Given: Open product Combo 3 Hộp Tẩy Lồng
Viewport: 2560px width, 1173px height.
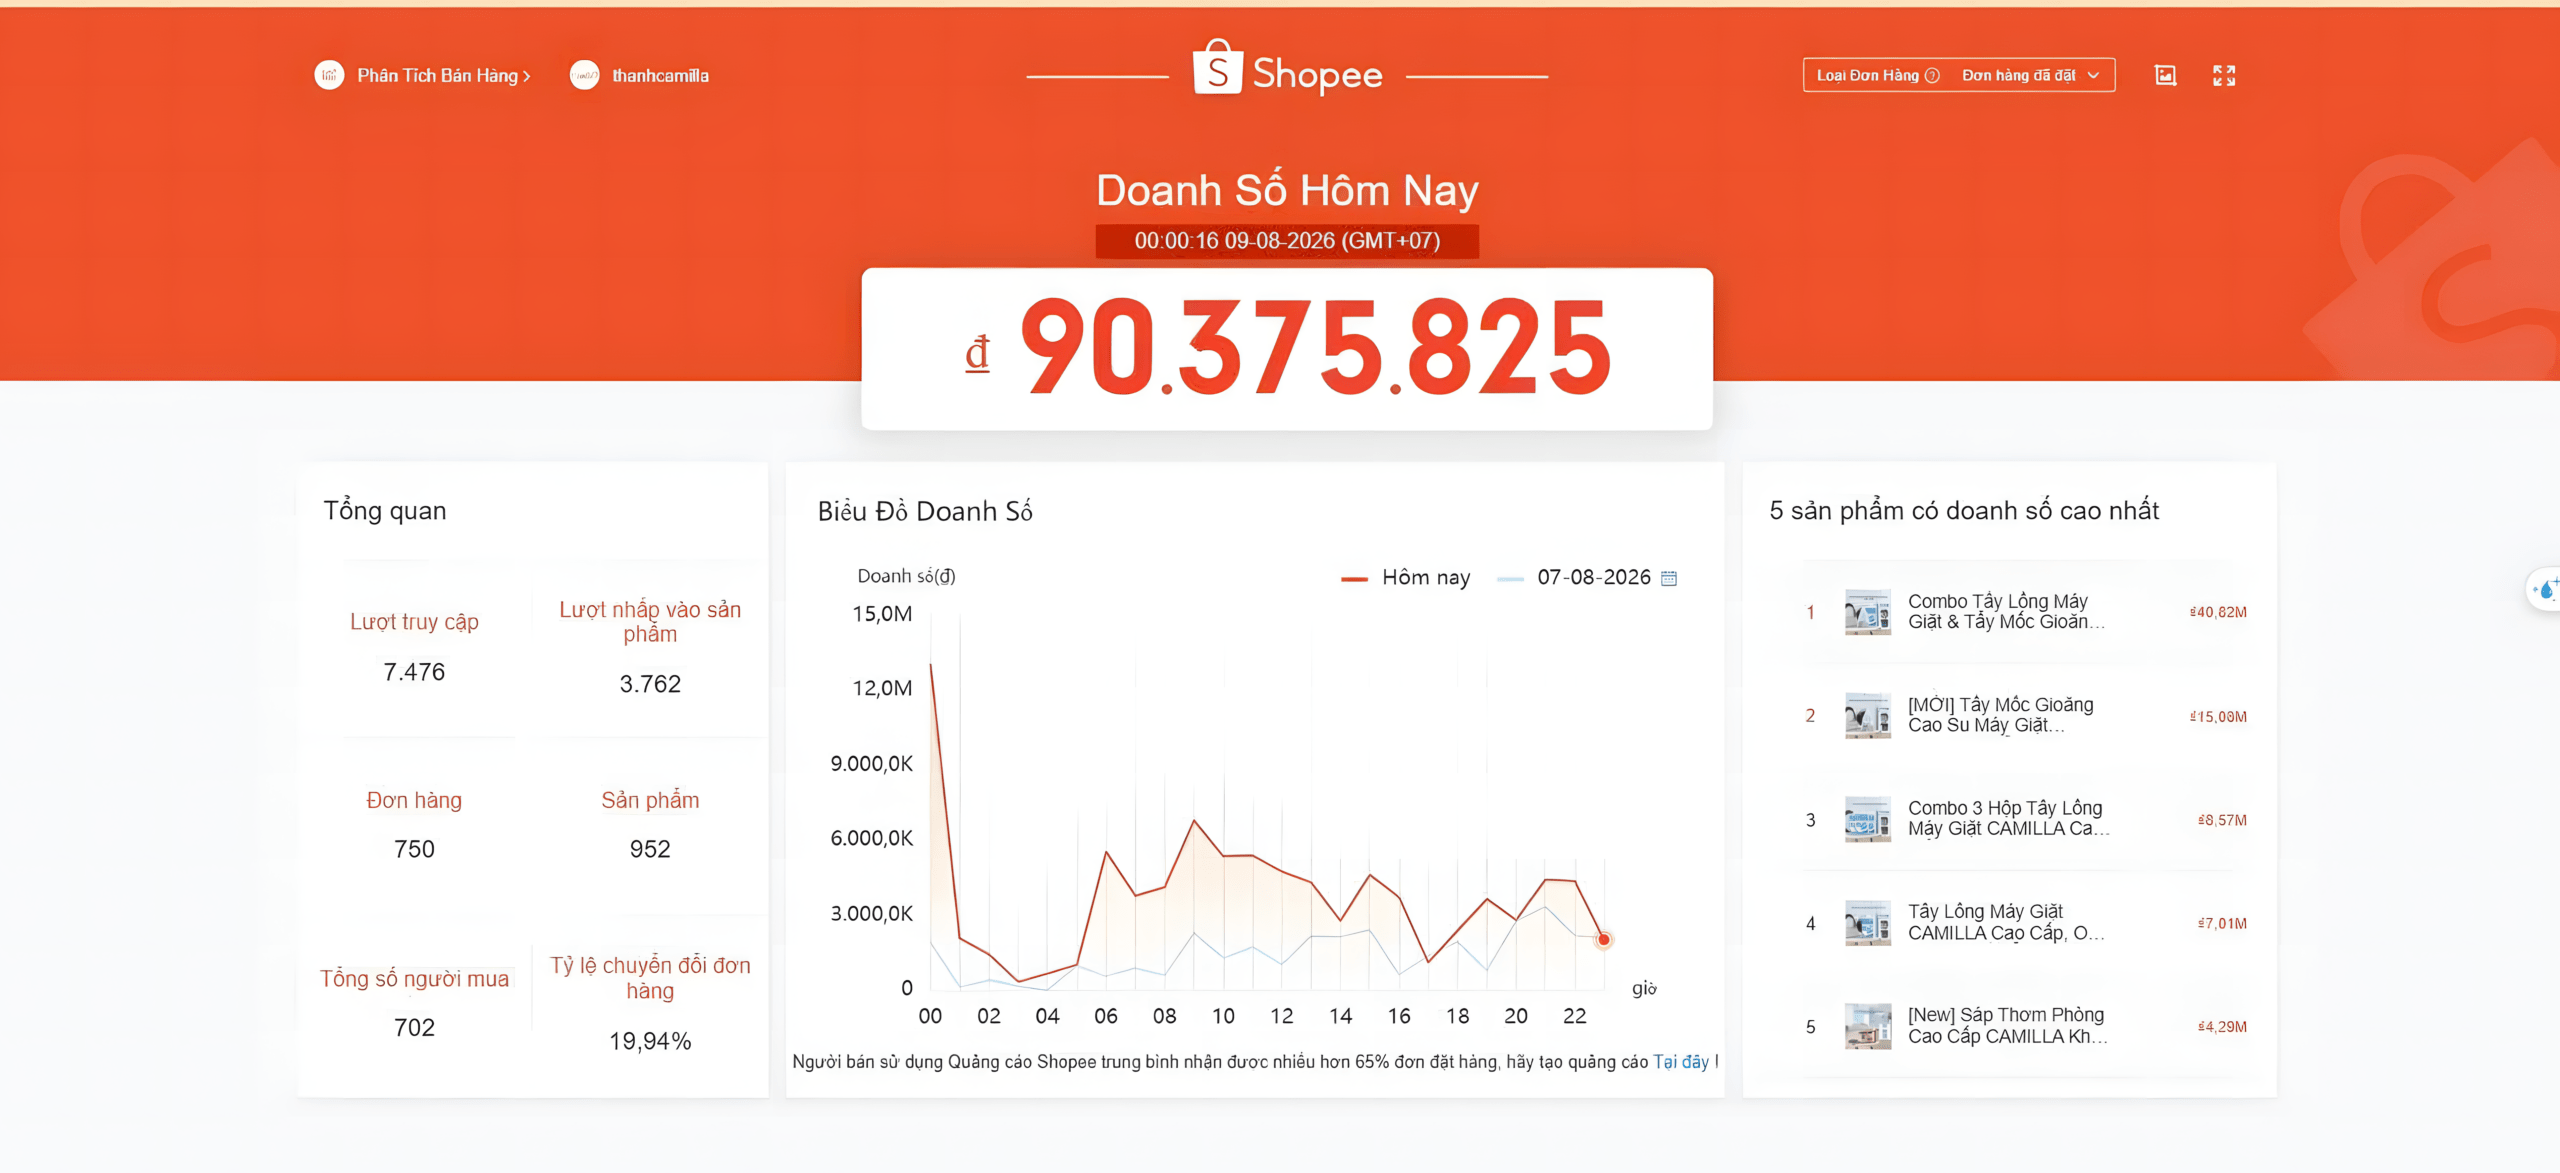Looking at the screenshot, I should (x=2008, y=819).
